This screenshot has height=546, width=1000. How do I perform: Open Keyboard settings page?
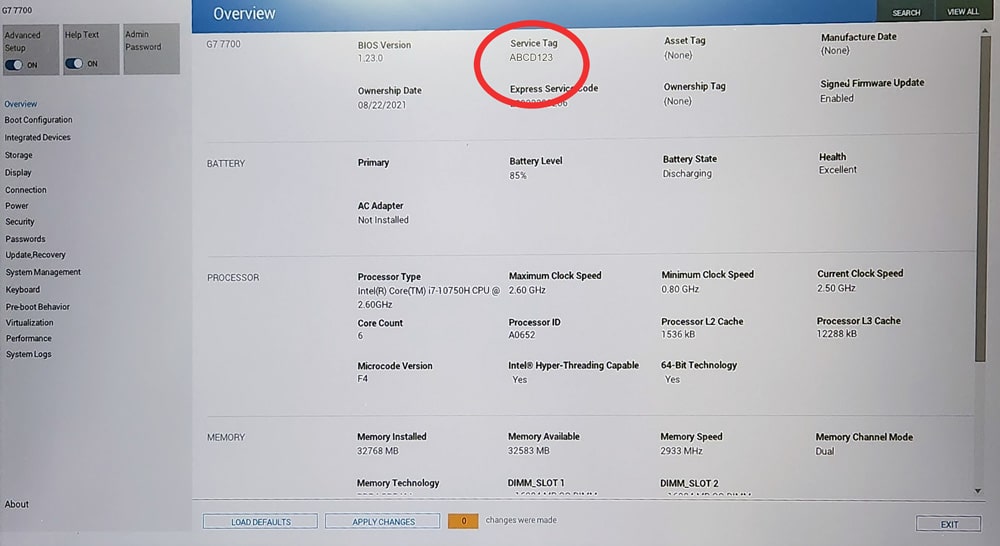click(x=23, y=290)
